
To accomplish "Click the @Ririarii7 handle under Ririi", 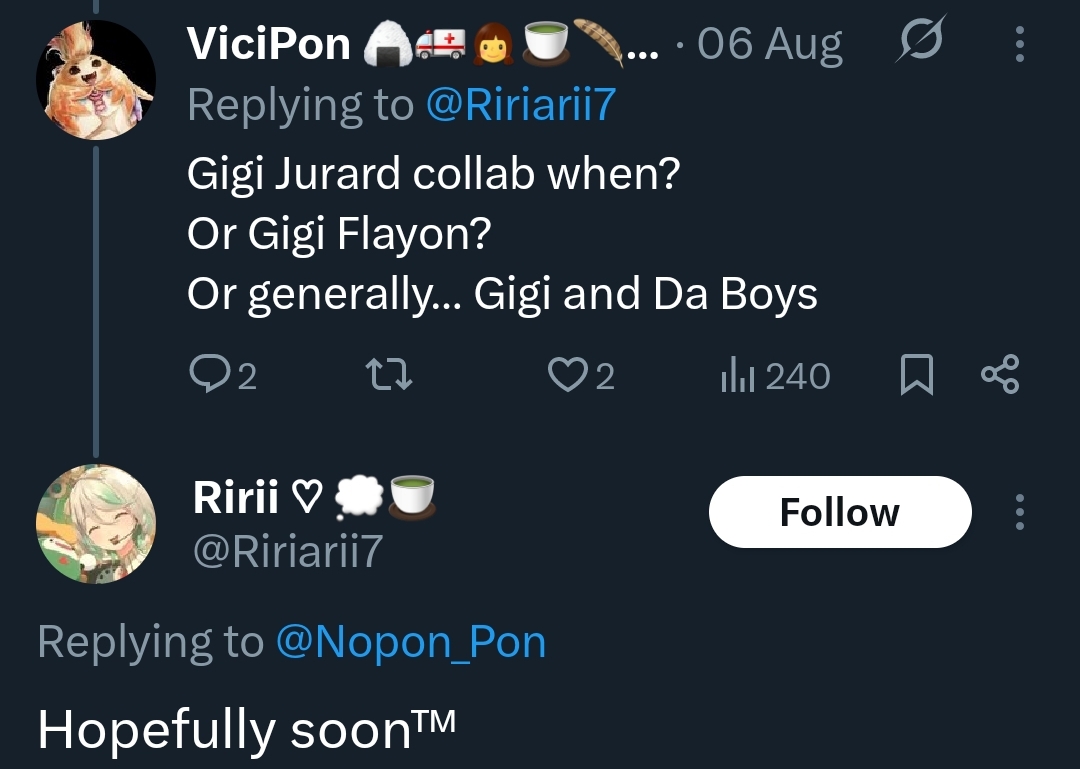I will click(x=288, y=551).
